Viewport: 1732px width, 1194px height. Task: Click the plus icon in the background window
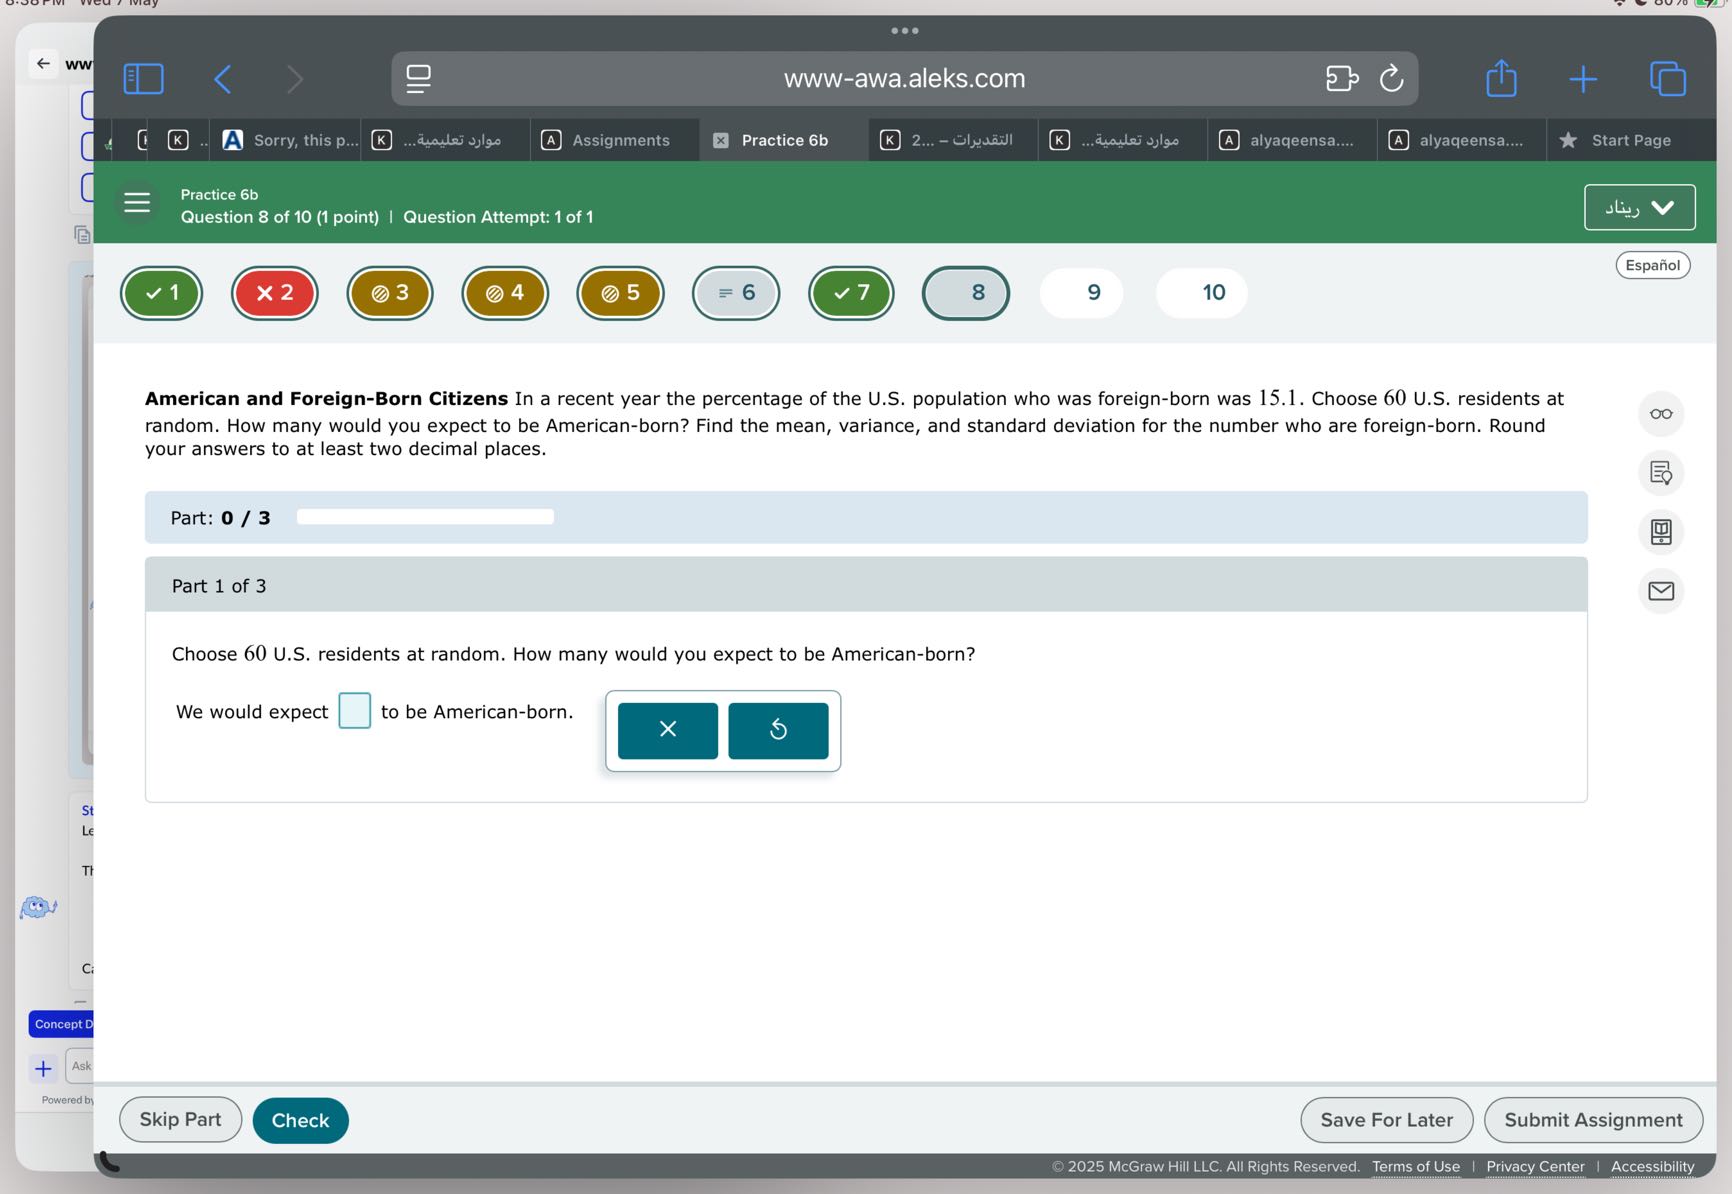(x=43, y=1069)
